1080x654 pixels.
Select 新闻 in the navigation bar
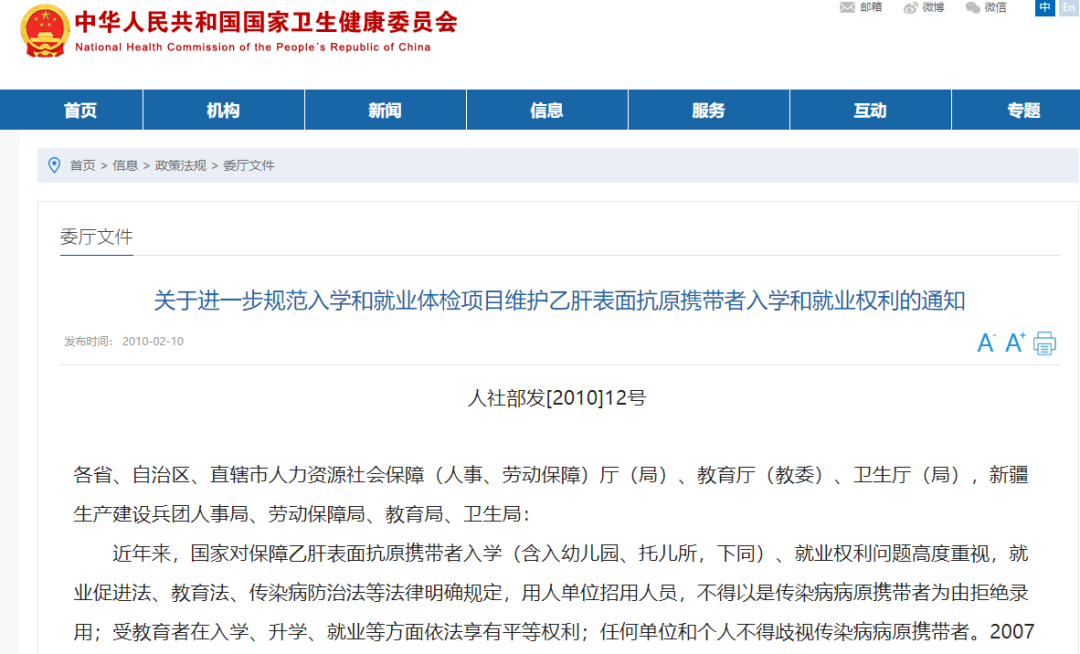pyautogui.click(x=385, y=110)
